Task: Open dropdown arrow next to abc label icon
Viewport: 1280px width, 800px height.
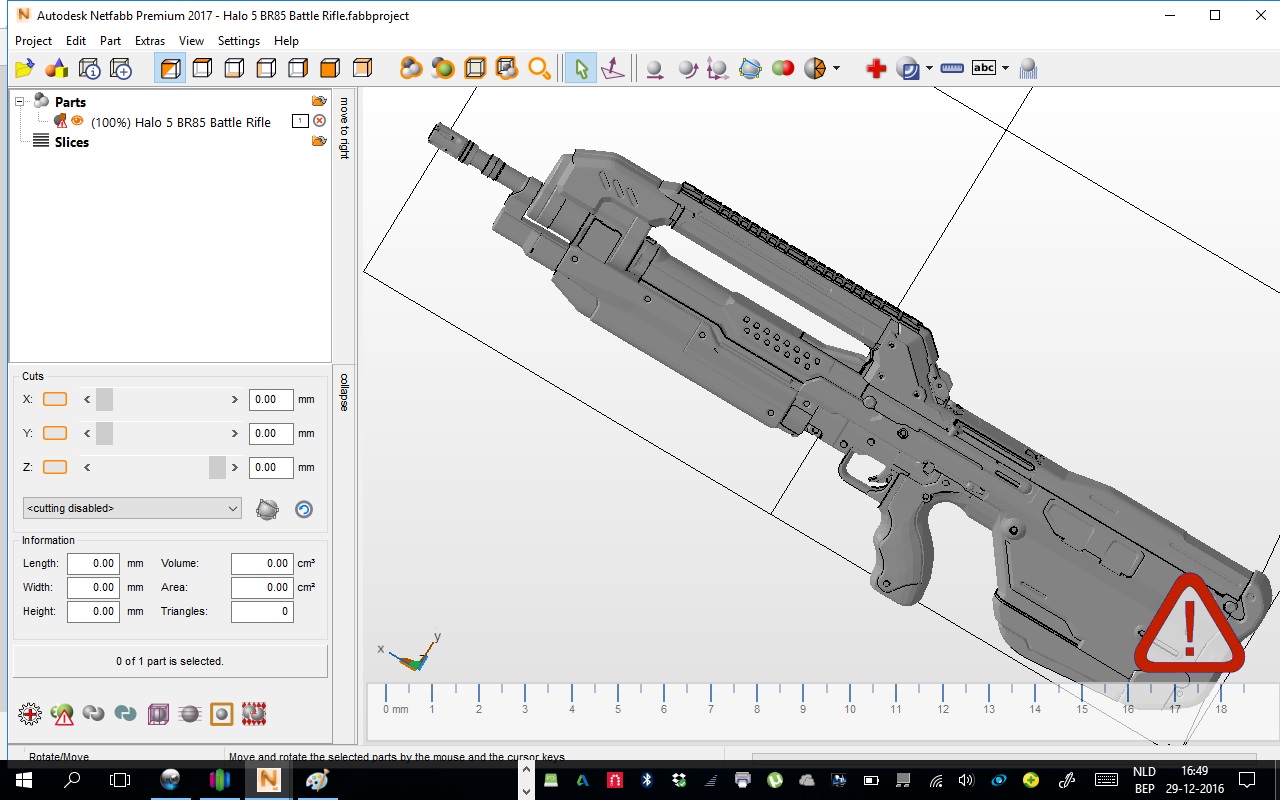Action: pyautogui.click(x=1005, y=68)
